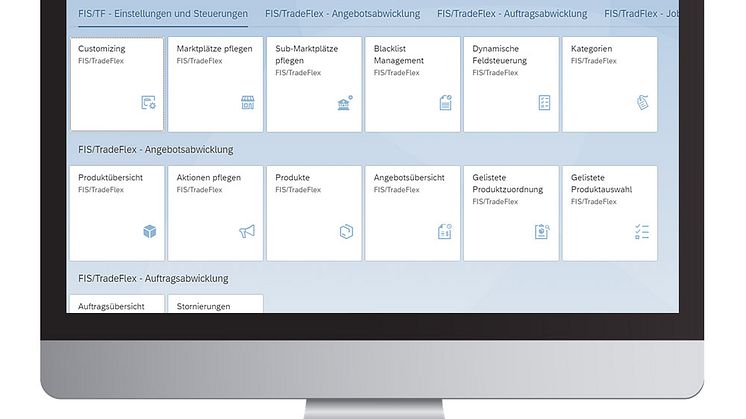Open the Produkte tile
The width and height of the screenshot is (746, 419).
pyautogui.click(x=314, y=213)
